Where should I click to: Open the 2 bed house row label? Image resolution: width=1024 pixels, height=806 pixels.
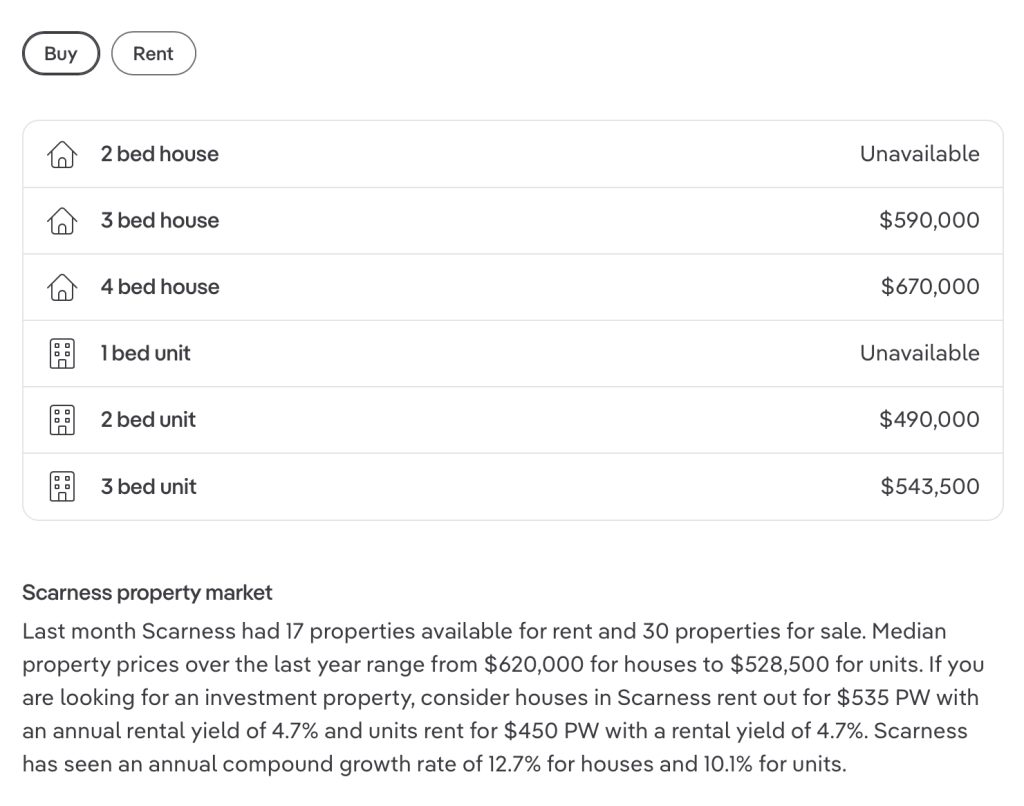click(x=159, y=154)
